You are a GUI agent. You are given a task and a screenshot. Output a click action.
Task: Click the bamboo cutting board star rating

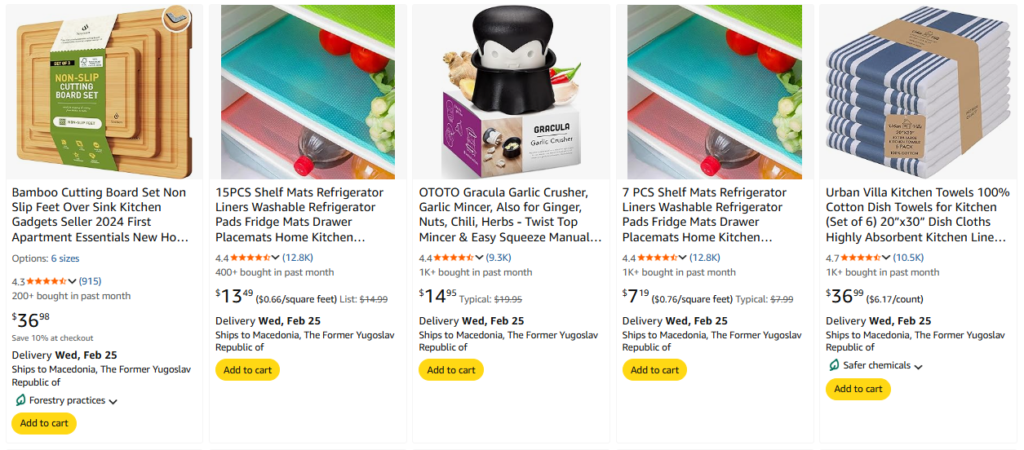point(46,281)
